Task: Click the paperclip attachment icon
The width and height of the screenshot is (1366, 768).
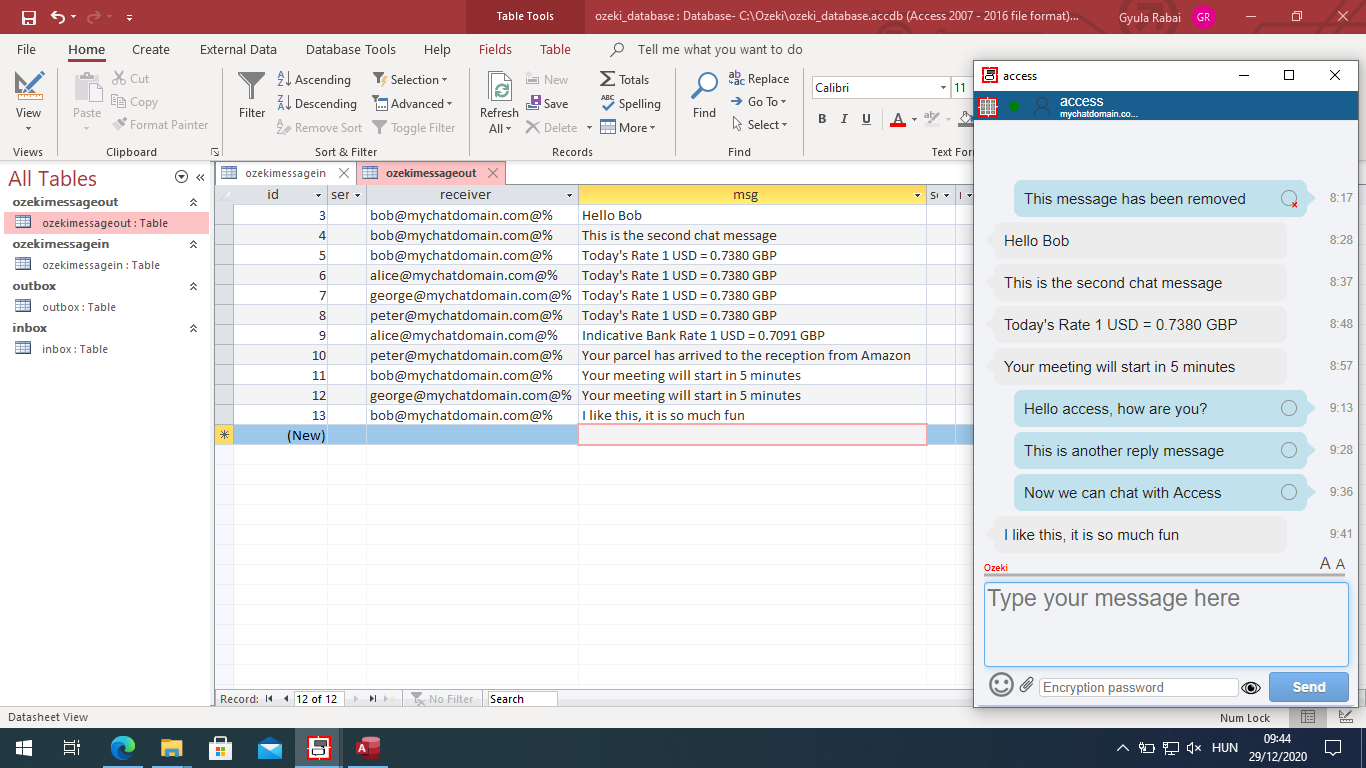Action: pyautogui.click(x=1026, y=685)
